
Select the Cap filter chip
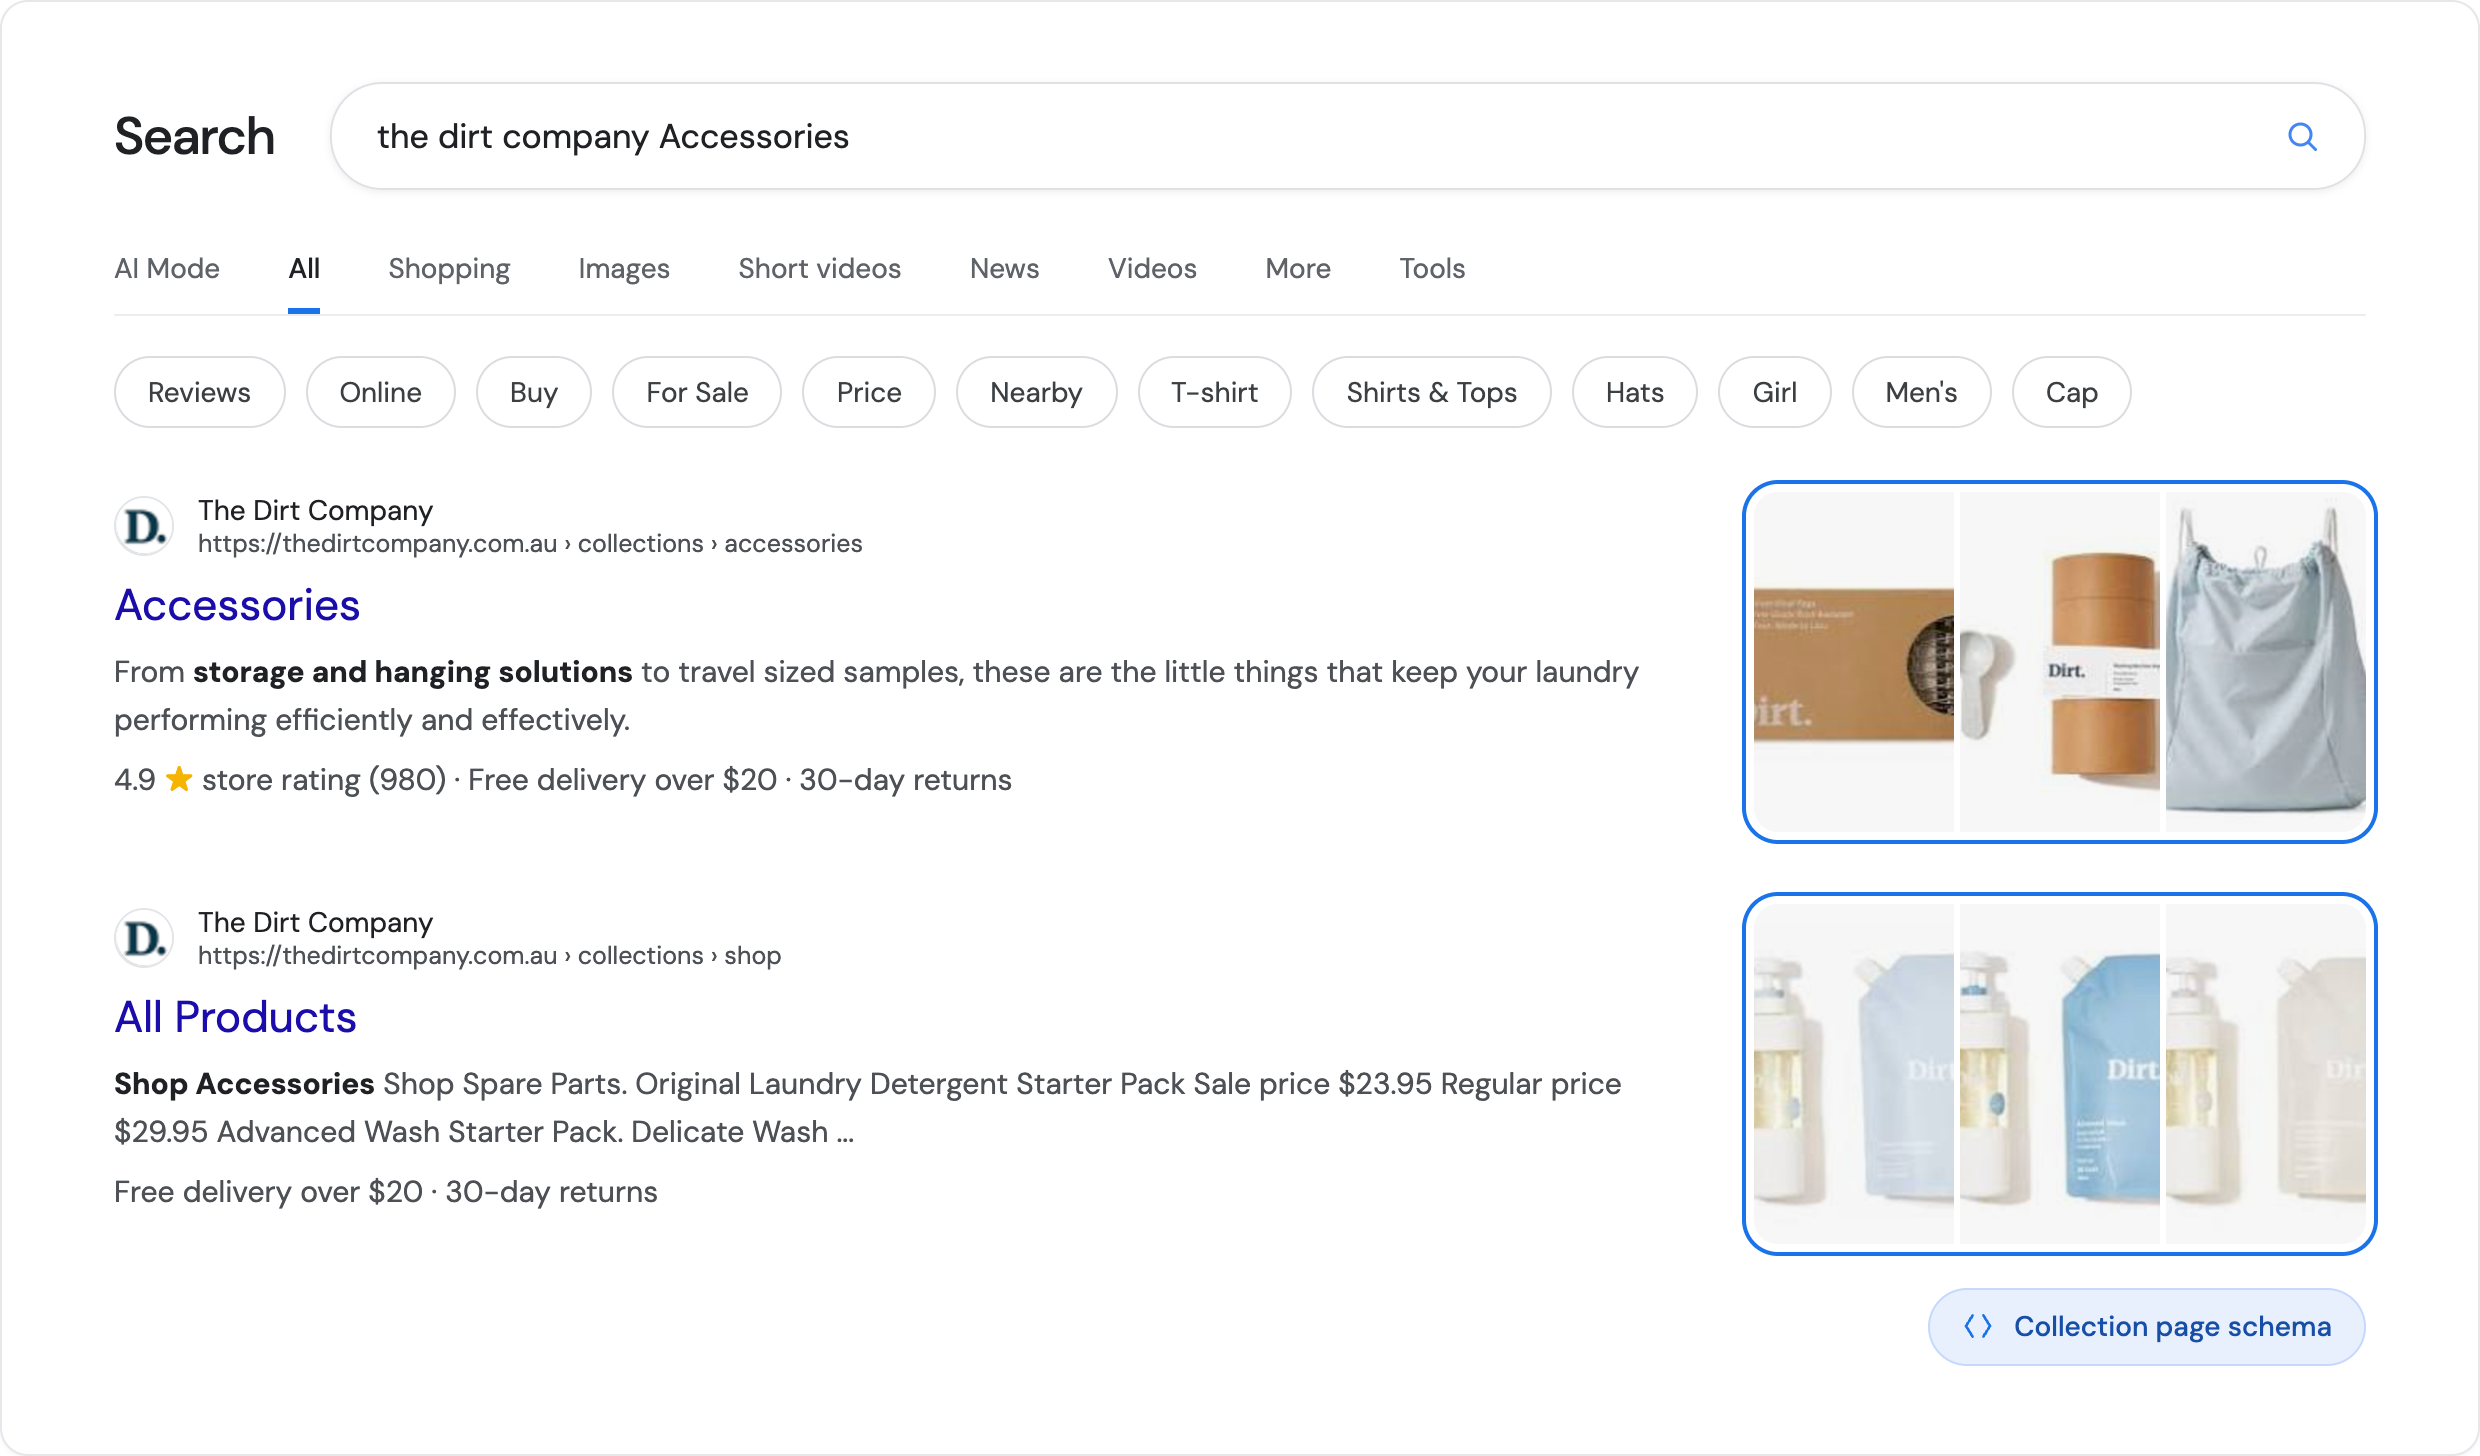point(2071,392)
